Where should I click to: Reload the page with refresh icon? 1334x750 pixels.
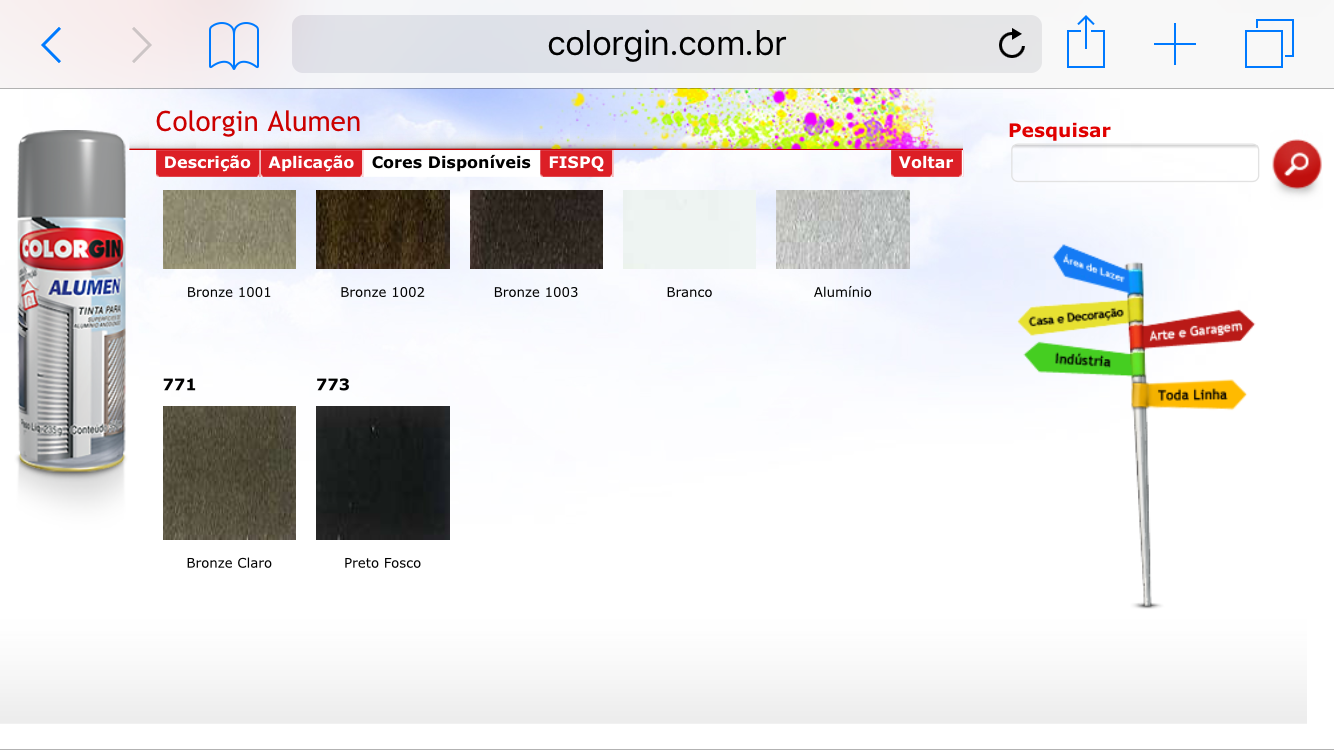(x=1012, y=44)
